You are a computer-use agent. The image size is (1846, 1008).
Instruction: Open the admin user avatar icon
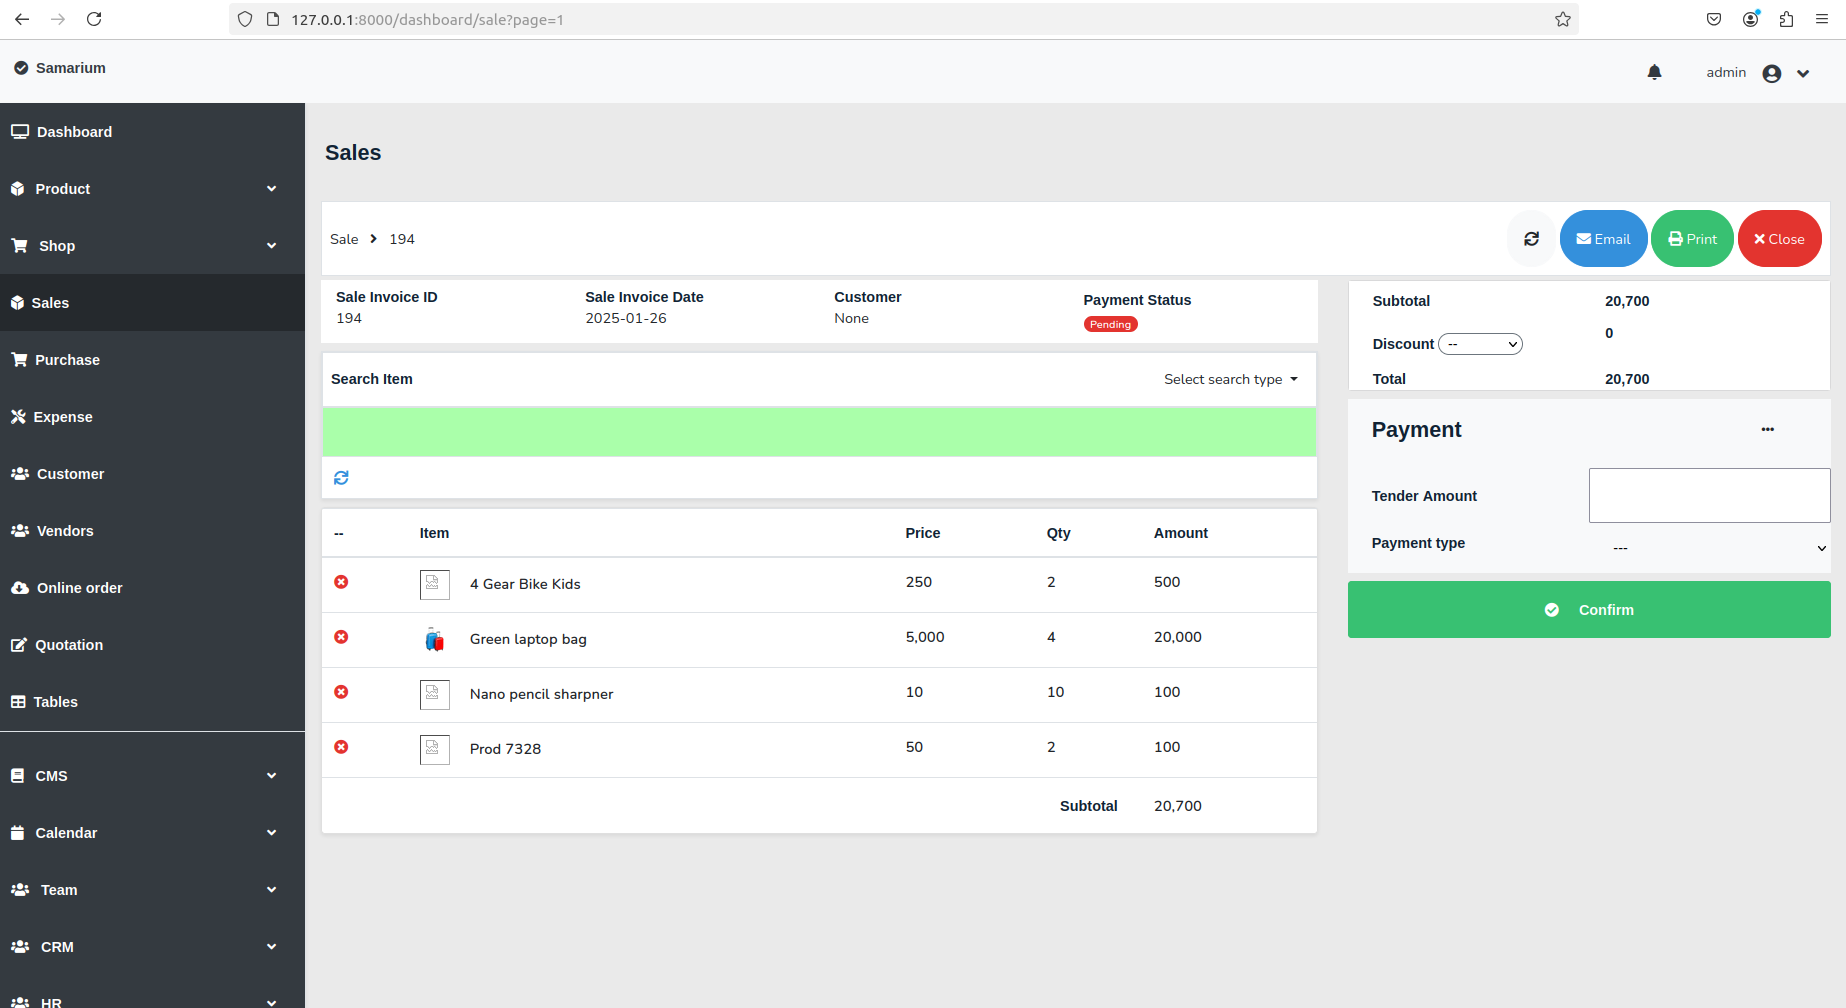(1772, 73)
